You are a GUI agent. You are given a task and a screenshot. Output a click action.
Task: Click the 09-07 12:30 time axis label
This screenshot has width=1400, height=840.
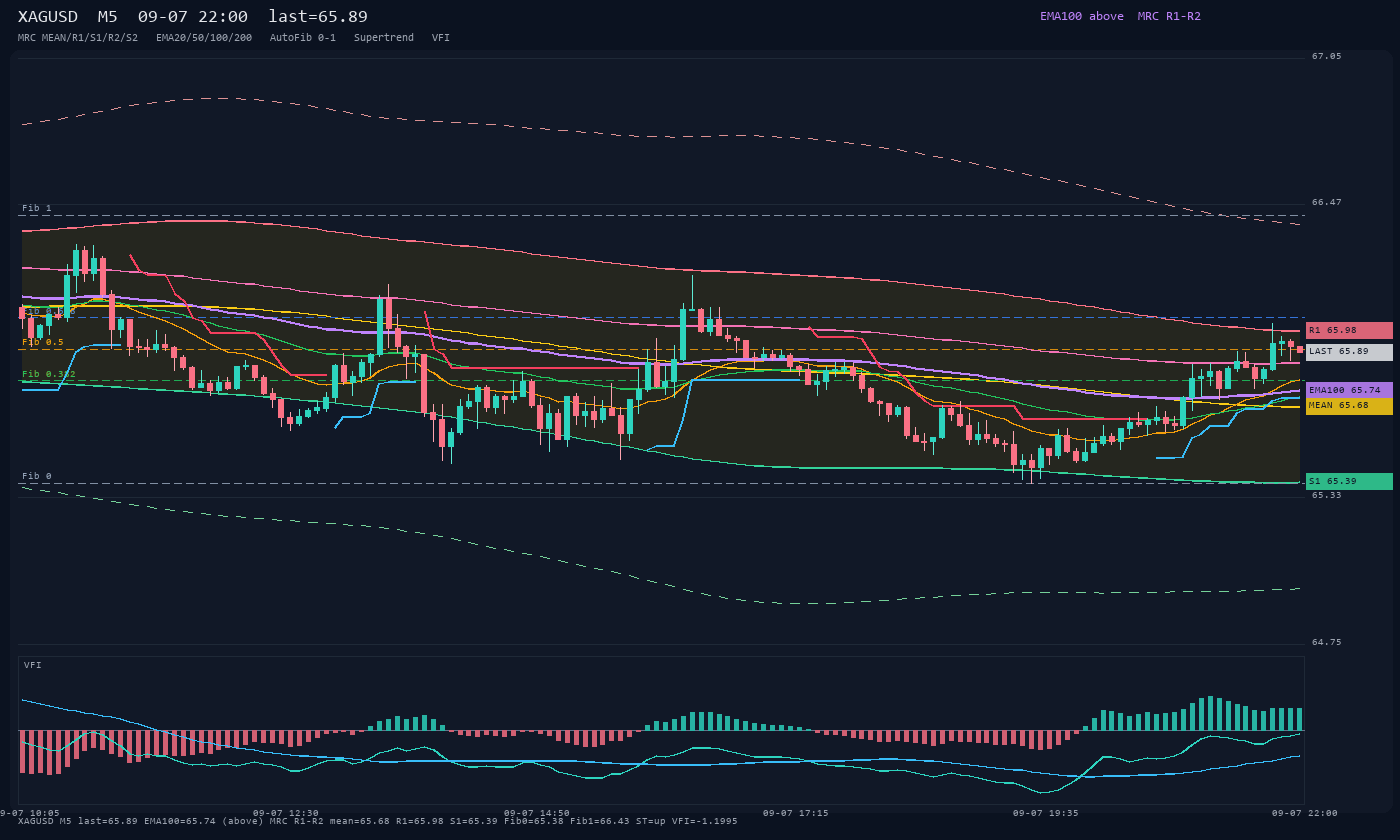(286, 813)
